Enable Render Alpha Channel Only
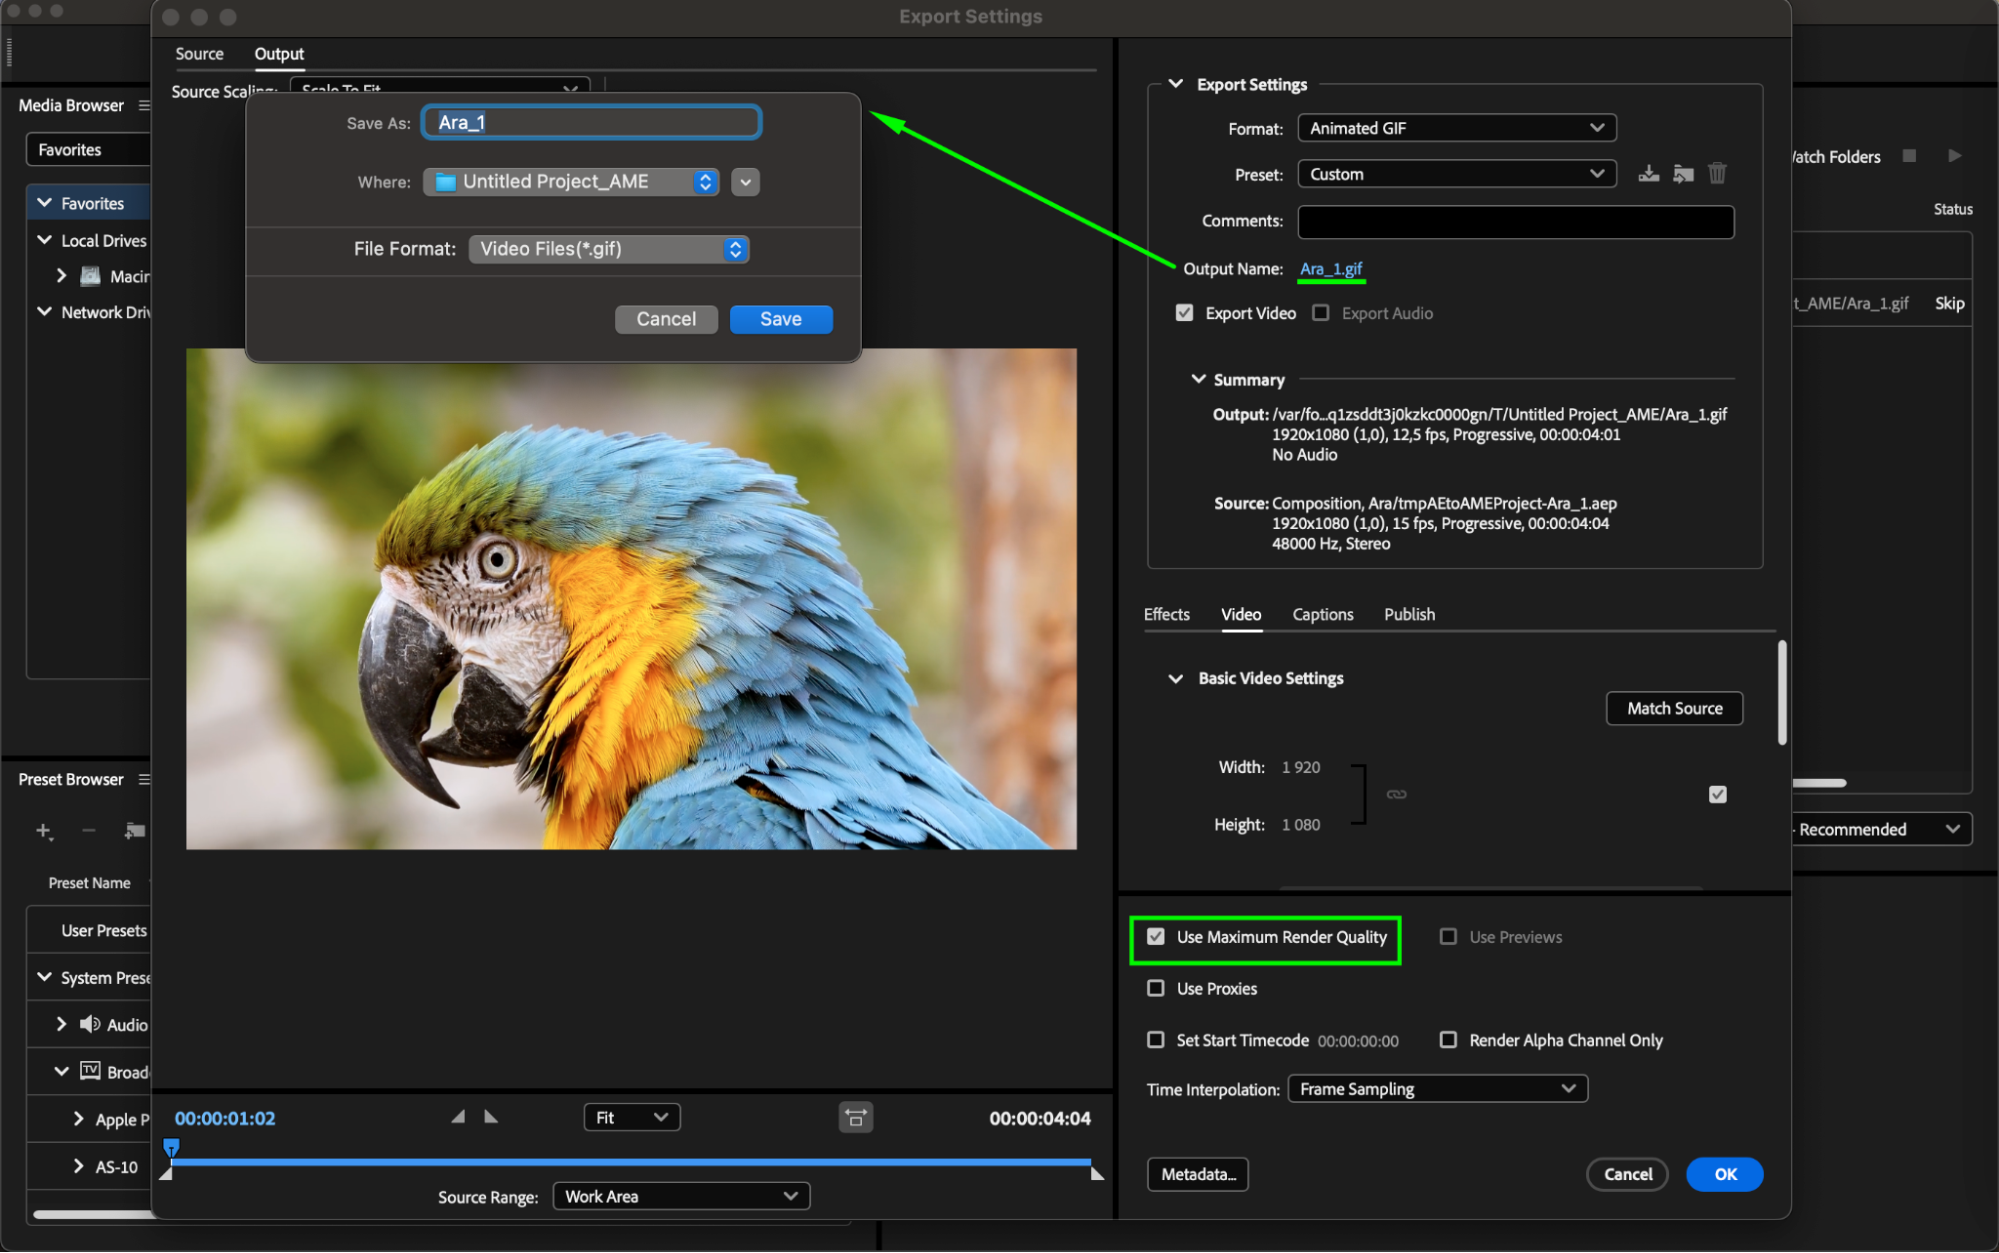This screenshot has width=1999, height=1253. point(1448,1040)
